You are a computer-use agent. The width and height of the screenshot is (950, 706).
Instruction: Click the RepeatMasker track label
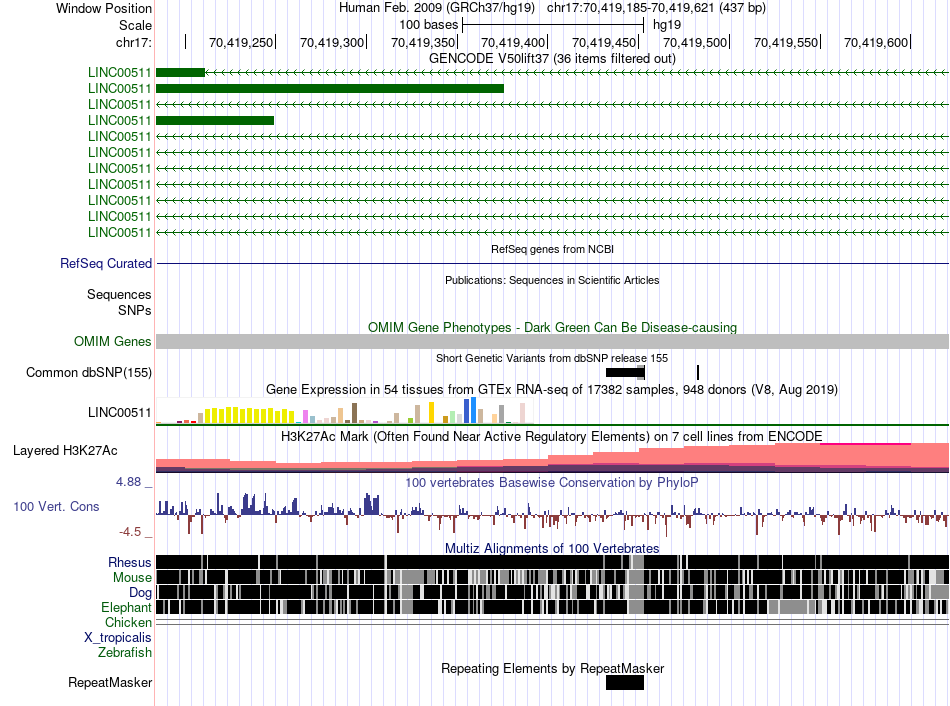tap(110, 682)
